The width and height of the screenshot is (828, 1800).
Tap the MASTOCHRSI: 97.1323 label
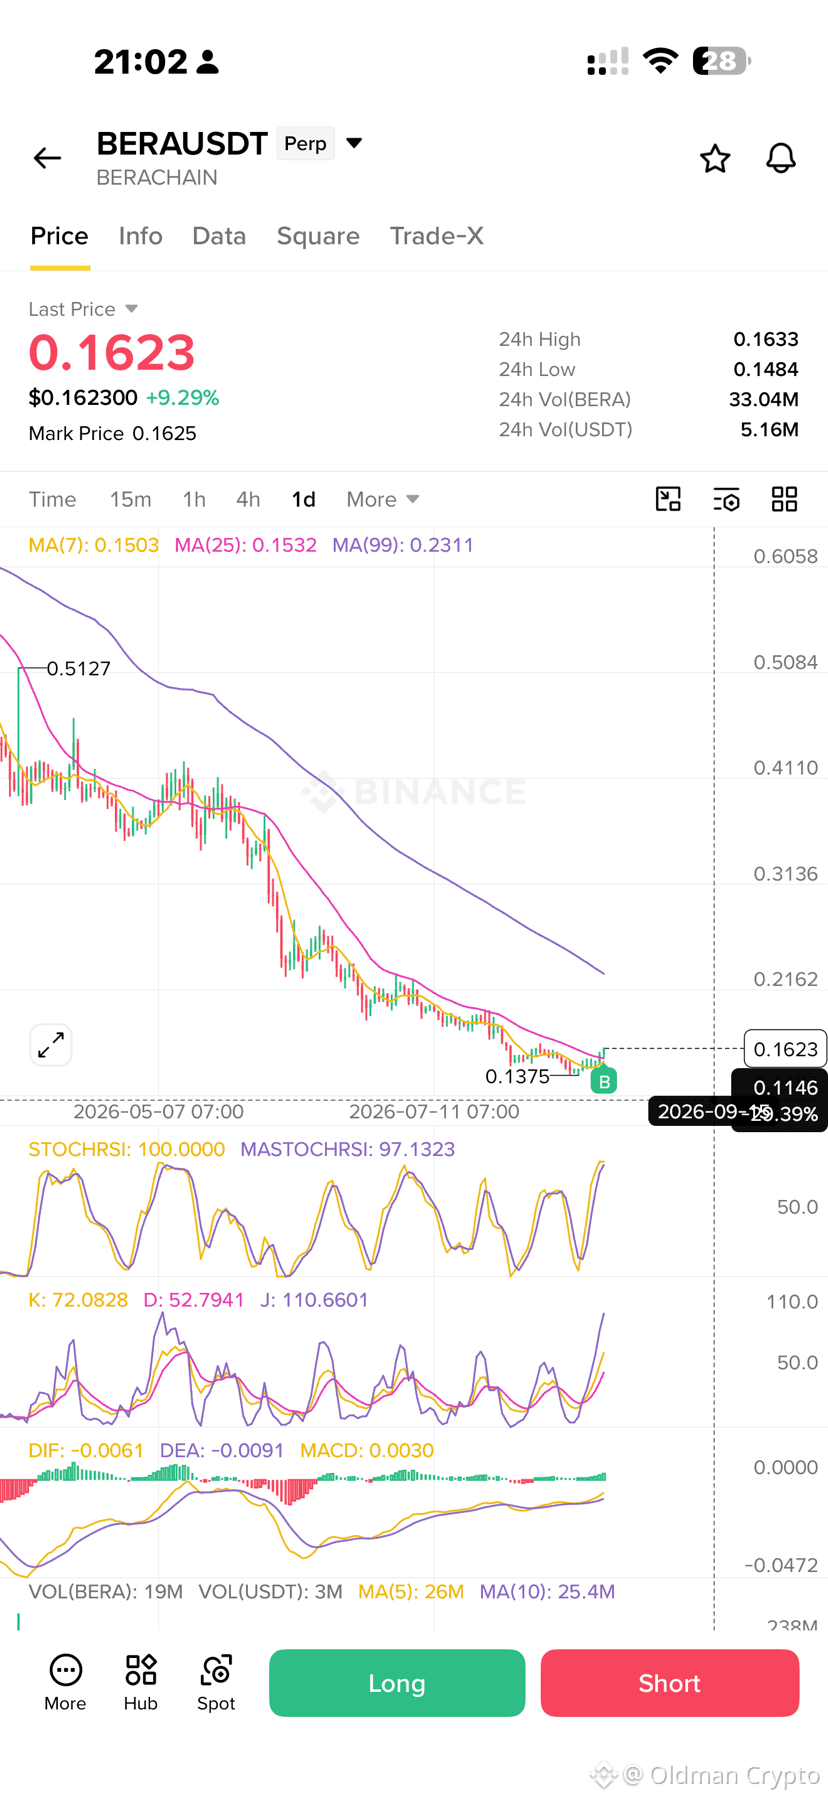[x=347, y=1149]
